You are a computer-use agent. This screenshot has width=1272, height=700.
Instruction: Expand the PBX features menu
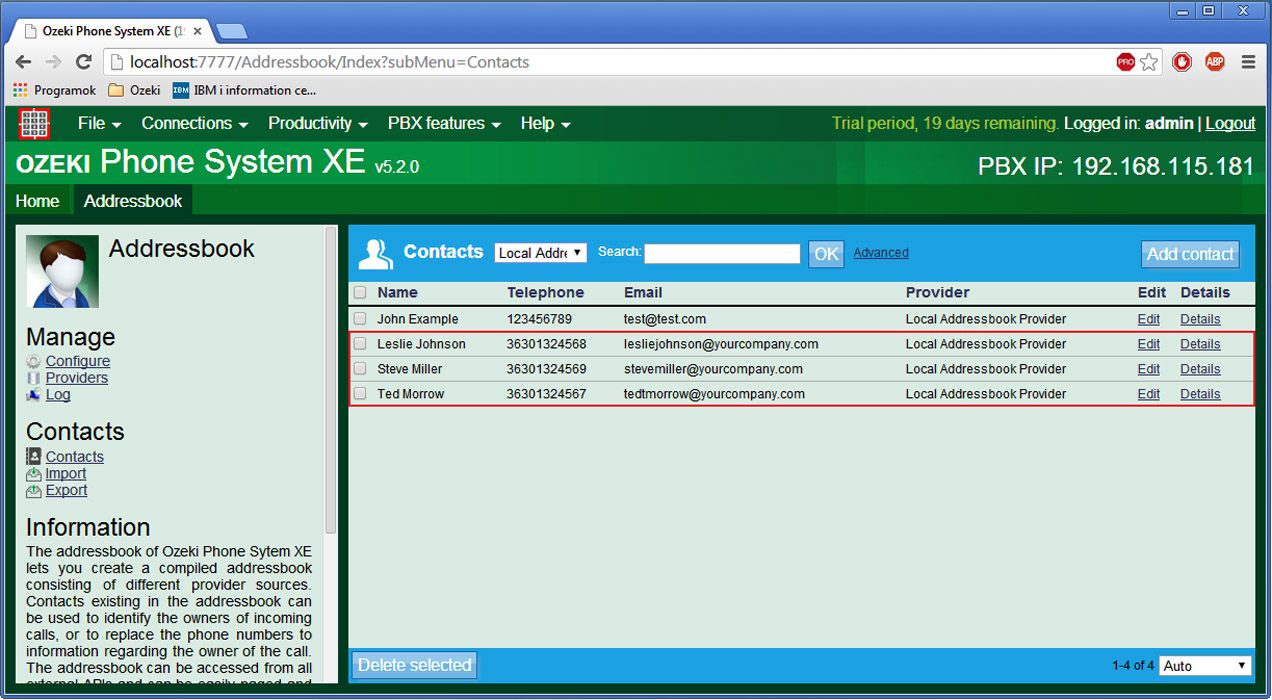[444, 123]
